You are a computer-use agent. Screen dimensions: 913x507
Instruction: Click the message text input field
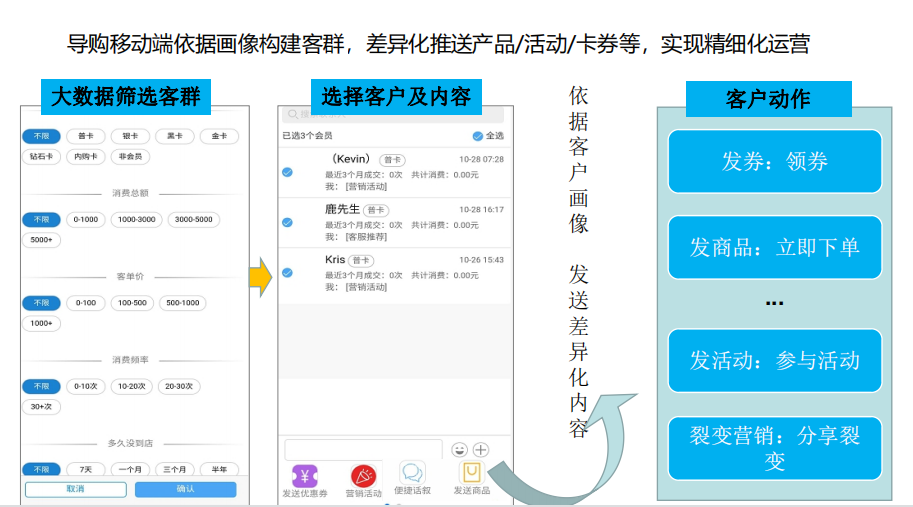click(363, 450)
